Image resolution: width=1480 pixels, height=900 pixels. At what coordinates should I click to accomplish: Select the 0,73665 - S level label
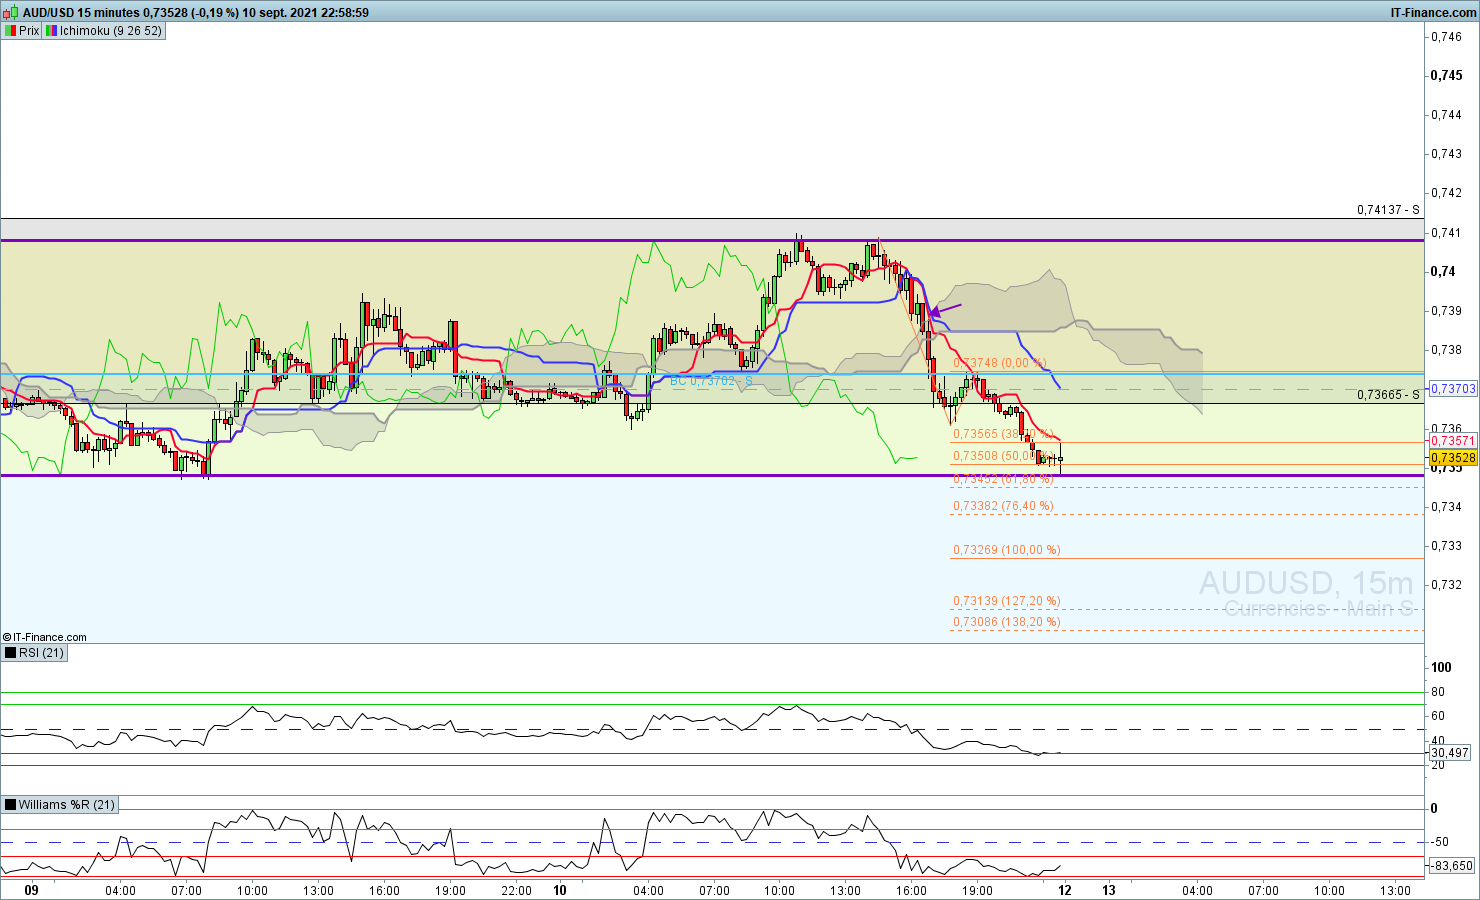coord(1388,395)
